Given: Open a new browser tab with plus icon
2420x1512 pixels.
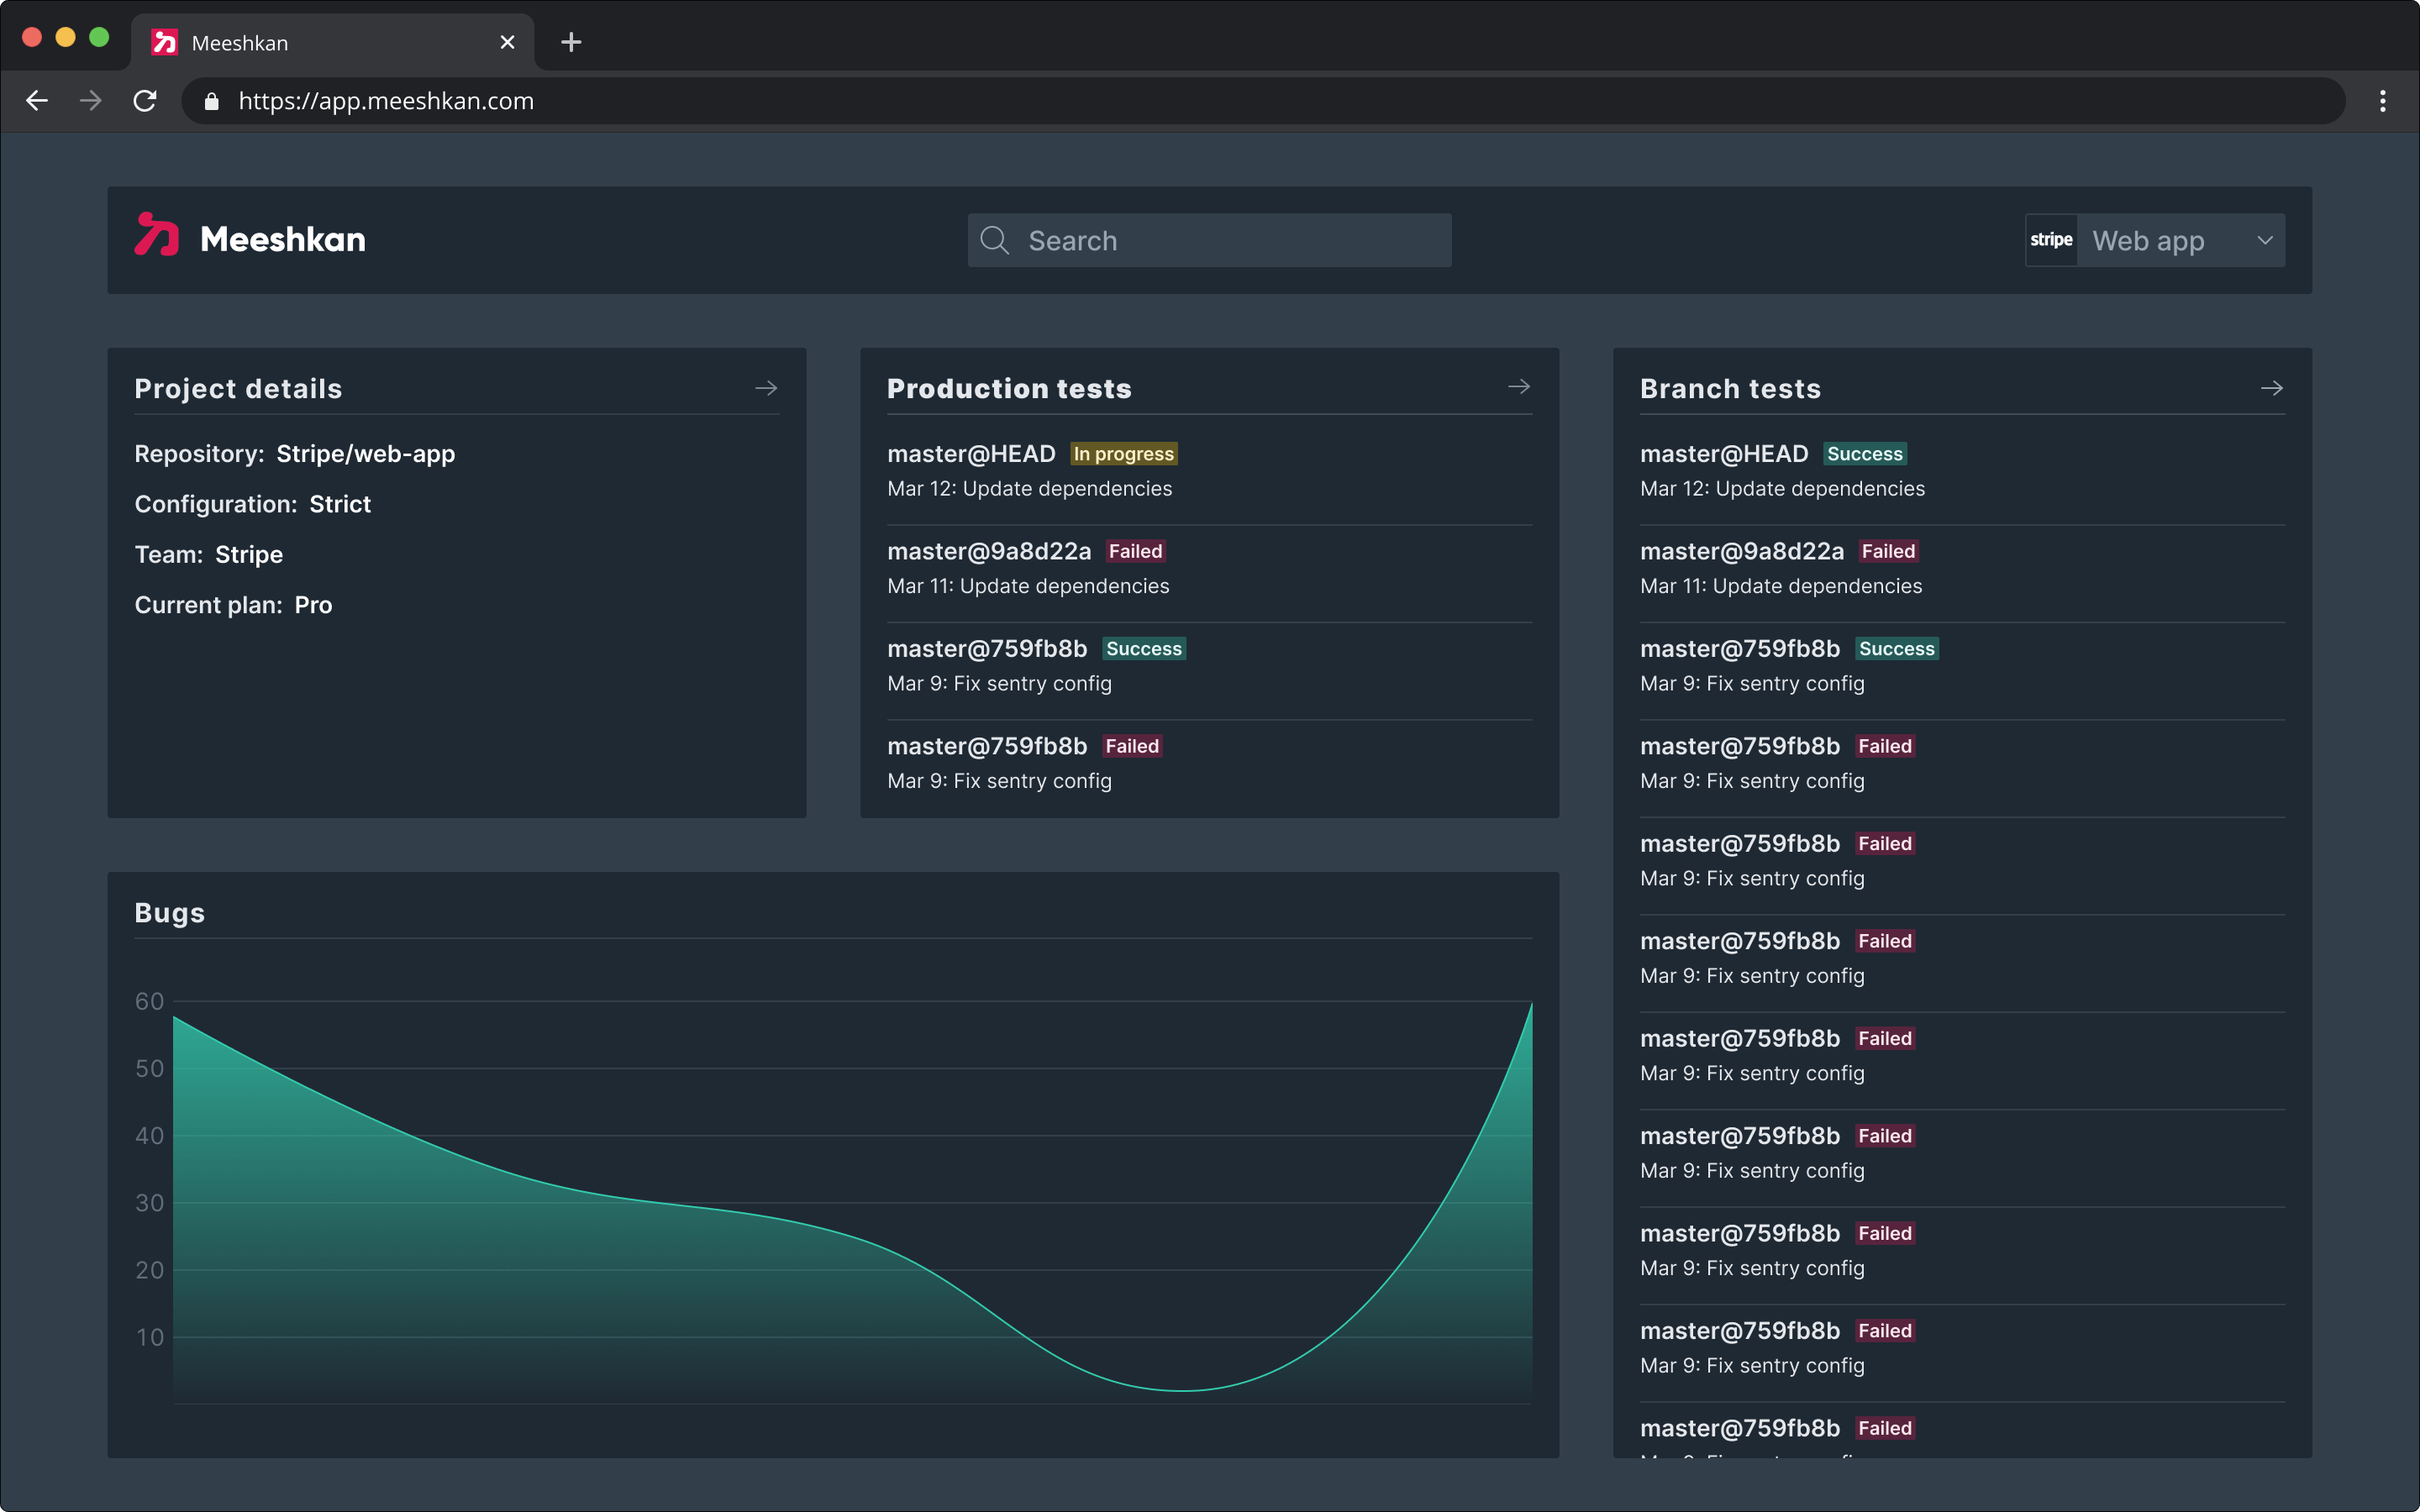Looking at the screenshot, I should (x=571, y=42).
